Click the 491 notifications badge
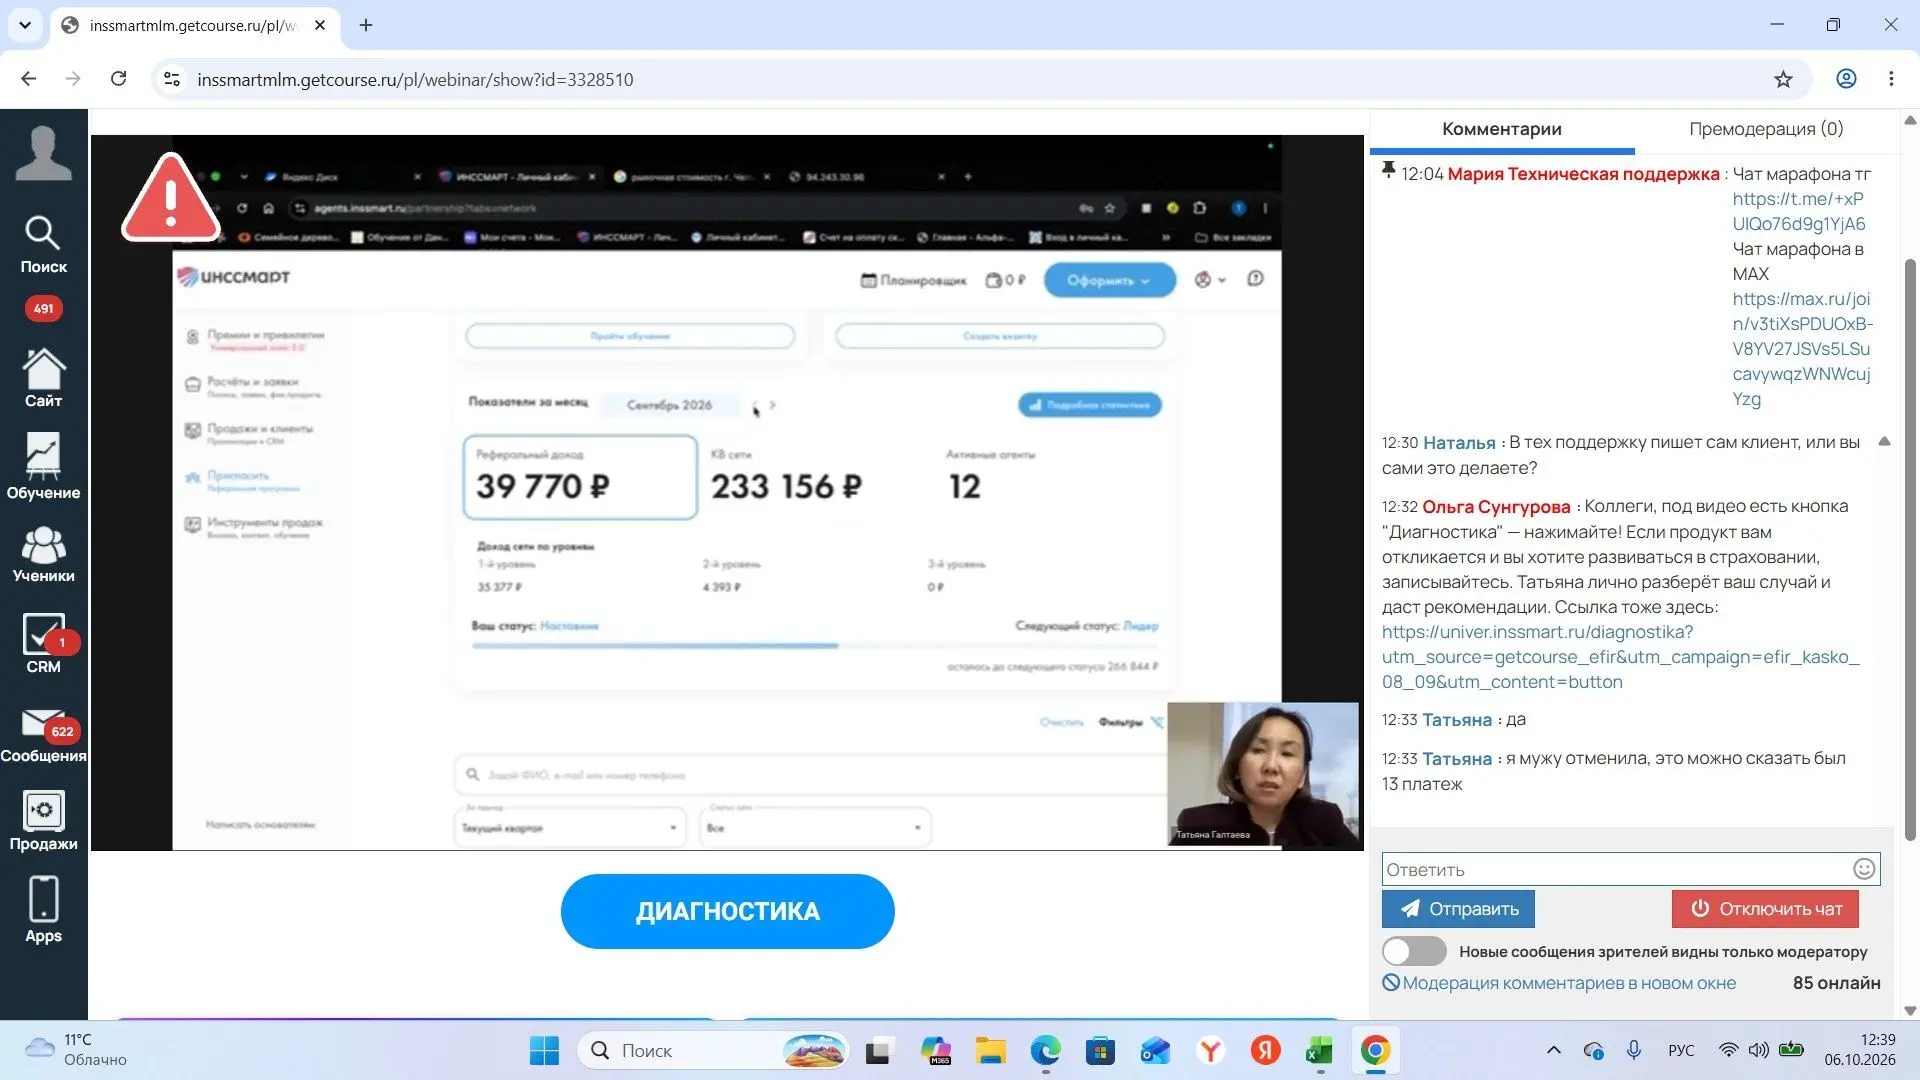The height and width of the screenshot is (1080, 1920). pyautogui.click(x=43, y=308)
